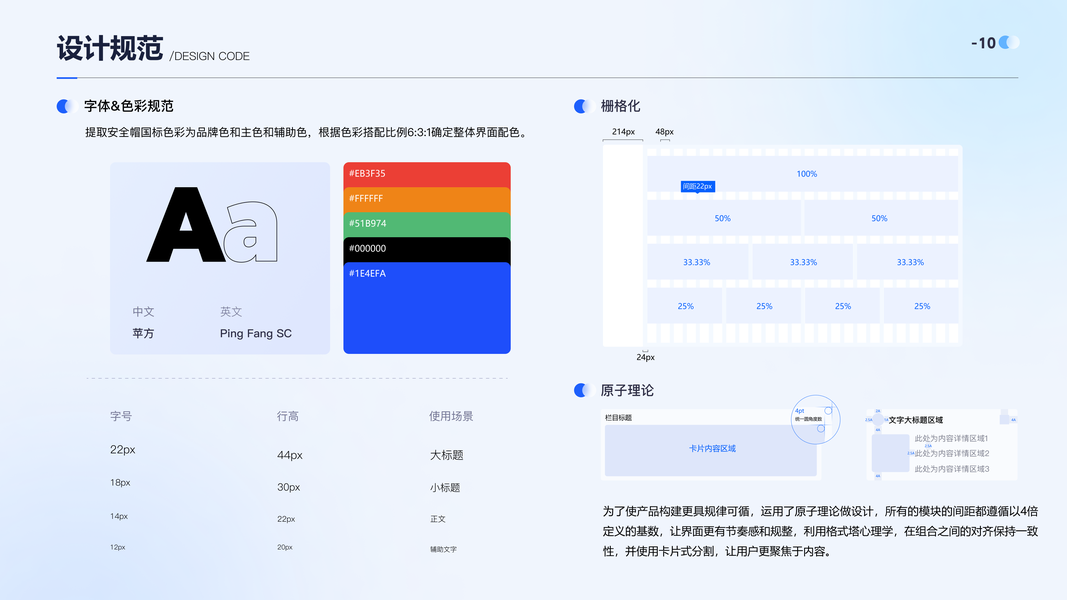Pick the black #000000 color swatch
Screen dimensions: 1067x600
[x=427, y=250]
